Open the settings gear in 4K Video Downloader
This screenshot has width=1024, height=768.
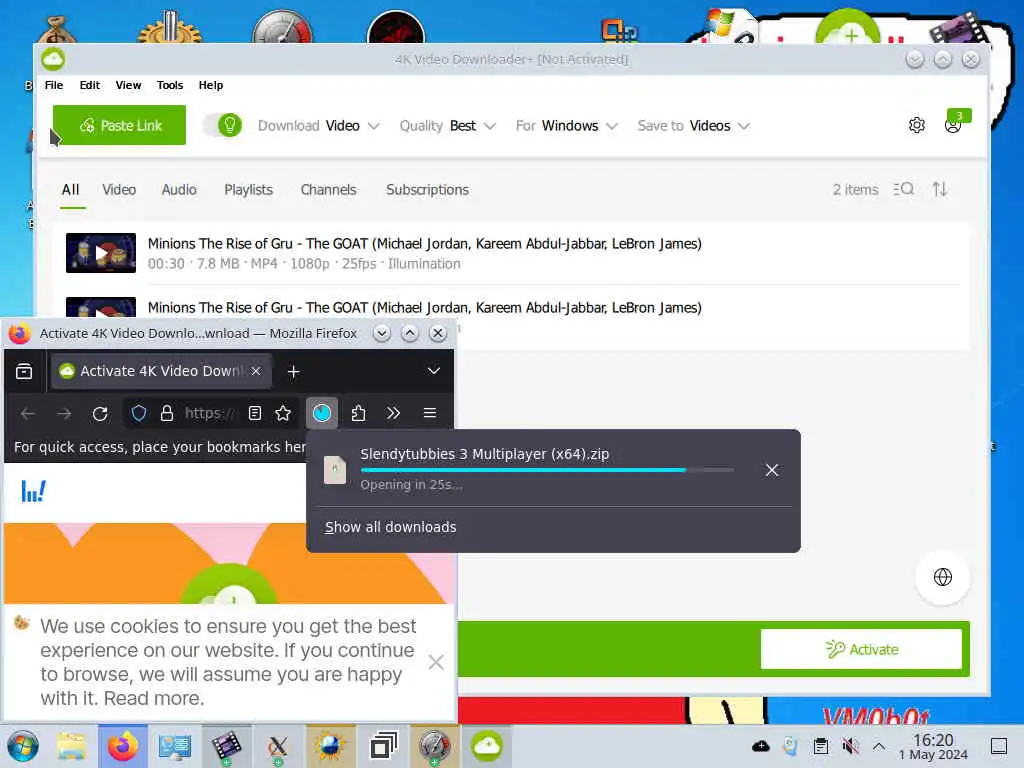click(917, 125)
